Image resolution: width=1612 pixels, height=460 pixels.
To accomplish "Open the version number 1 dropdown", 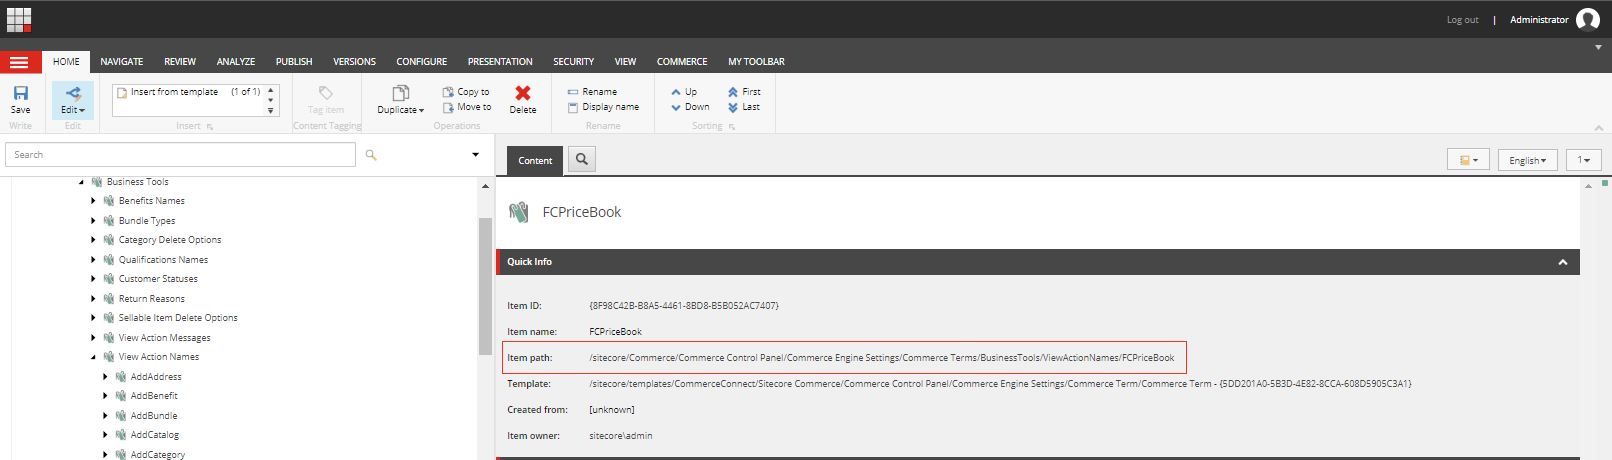I will point(1584,160).
